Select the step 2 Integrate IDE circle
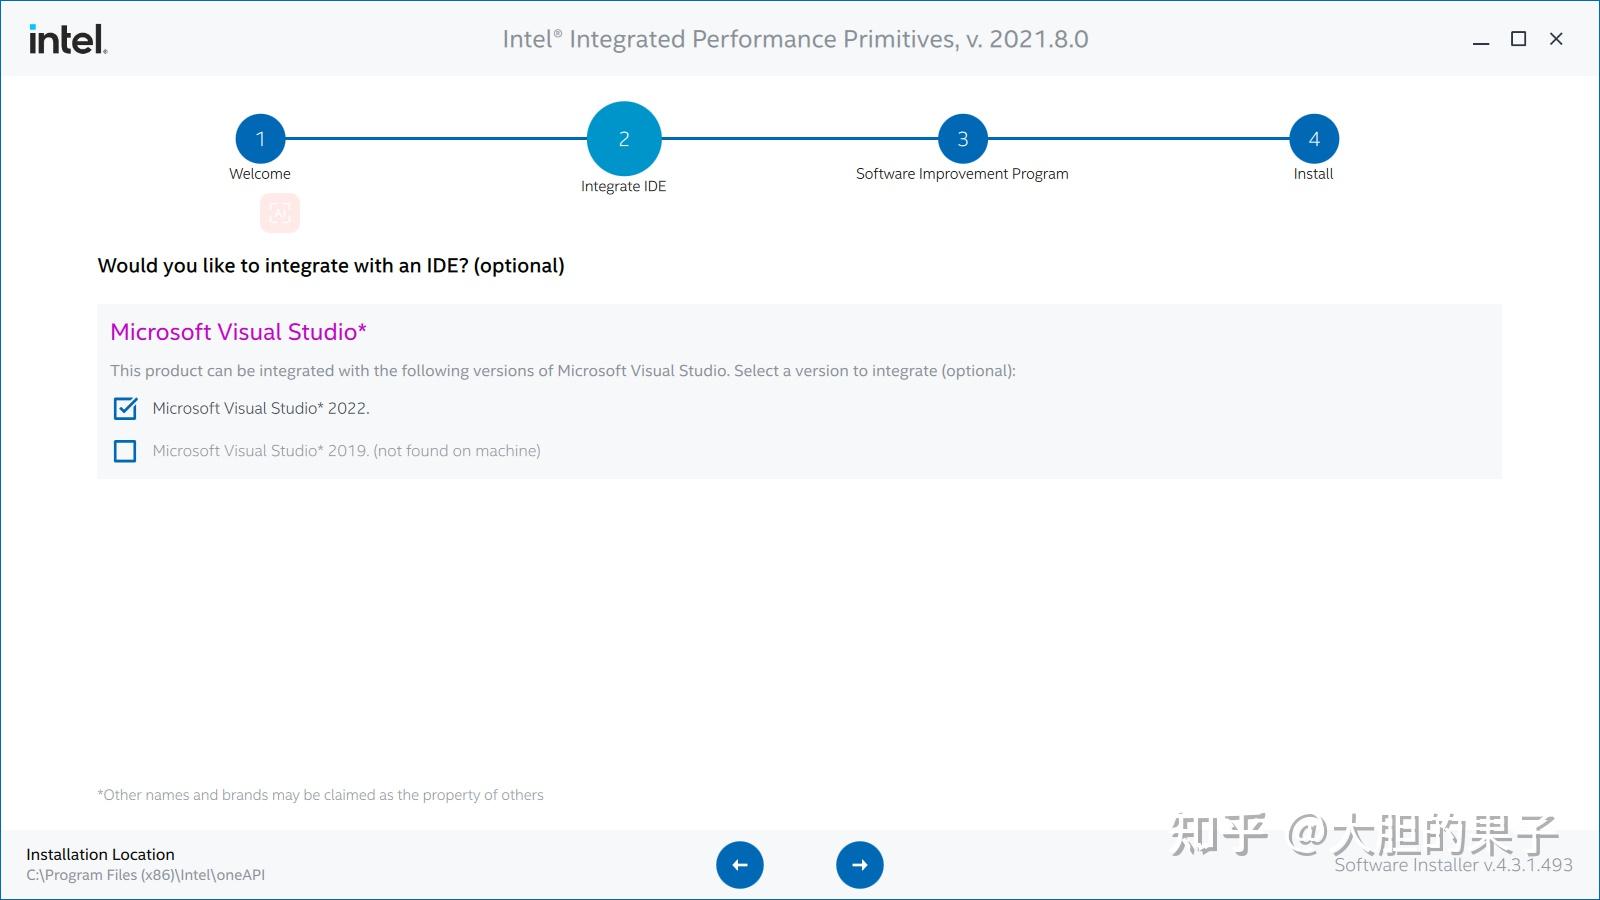 click(624, 138)
